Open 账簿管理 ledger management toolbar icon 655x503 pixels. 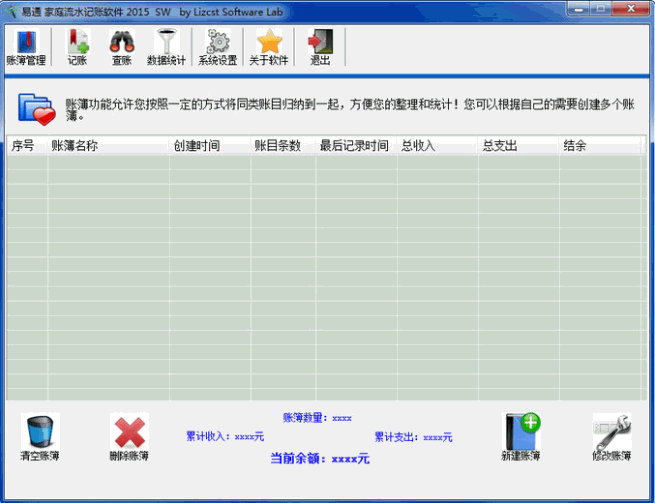[x=26, y=47]
